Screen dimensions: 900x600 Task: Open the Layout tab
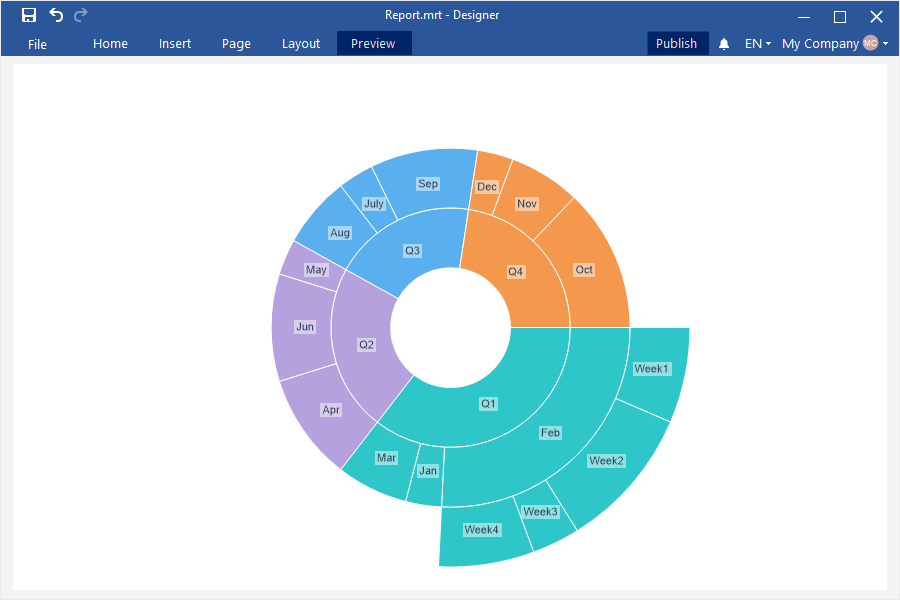point(301,44)
